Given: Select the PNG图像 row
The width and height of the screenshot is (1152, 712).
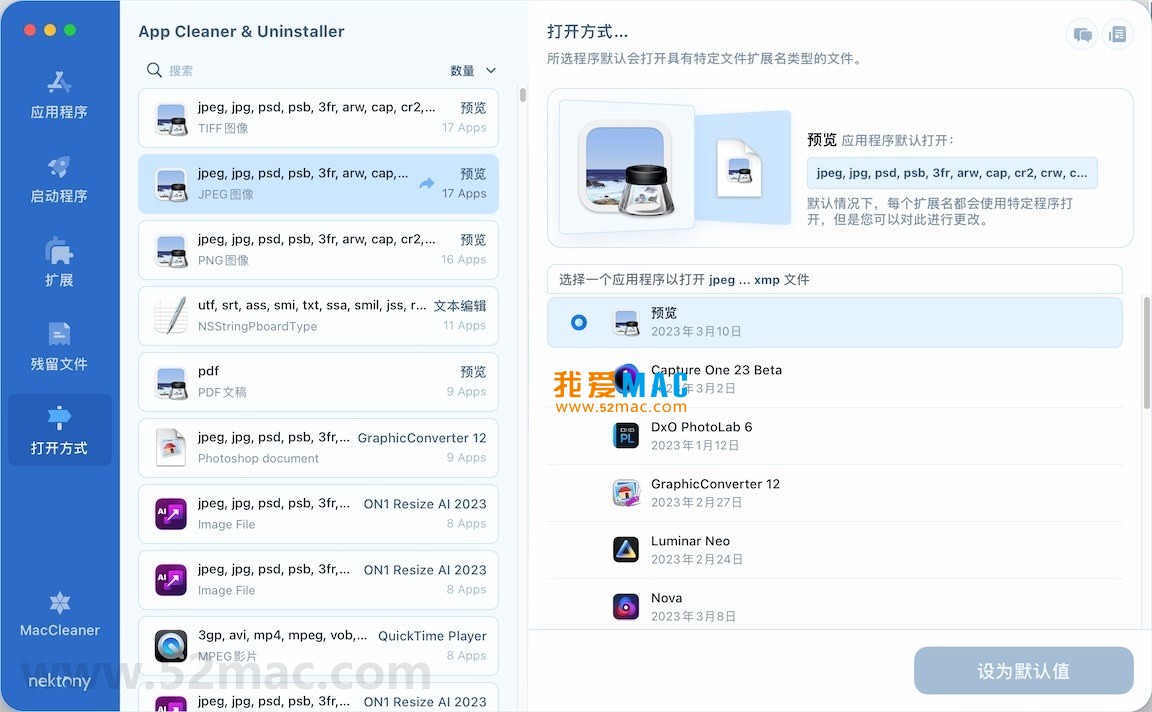Looking at the screenshot, I should pos(318,250).
